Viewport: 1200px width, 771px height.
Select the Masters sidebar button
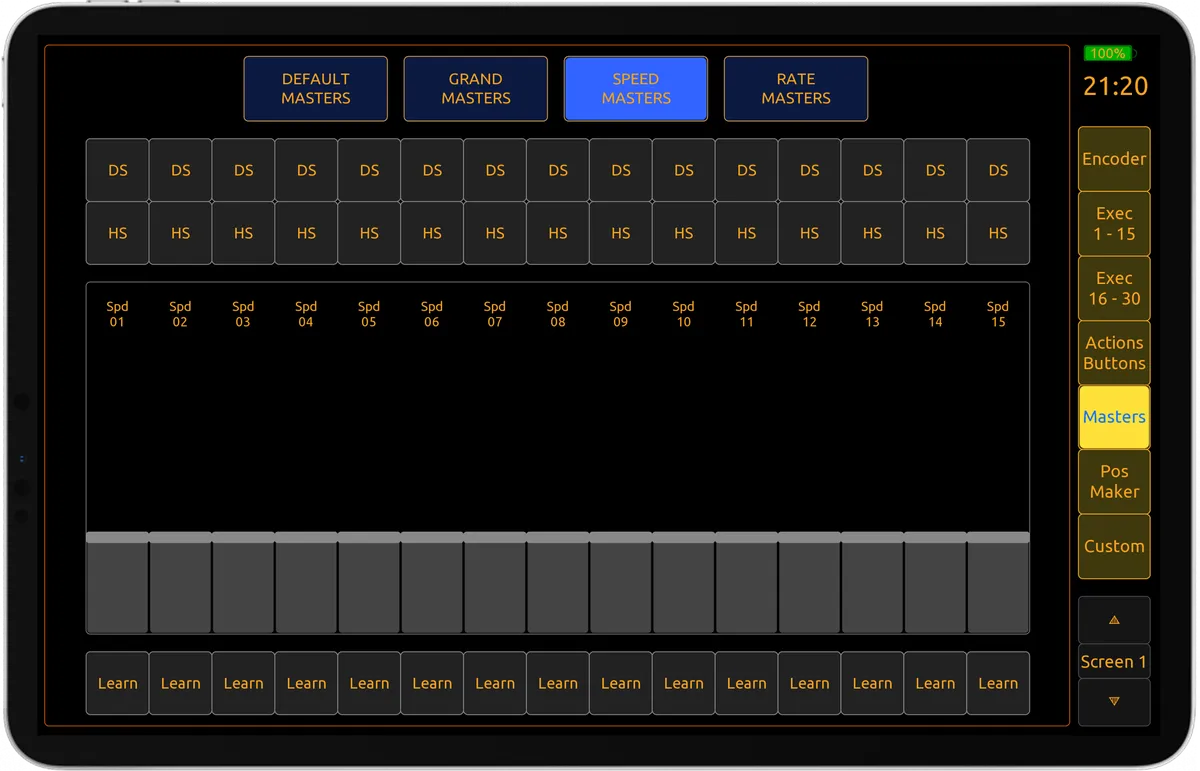1114,417
